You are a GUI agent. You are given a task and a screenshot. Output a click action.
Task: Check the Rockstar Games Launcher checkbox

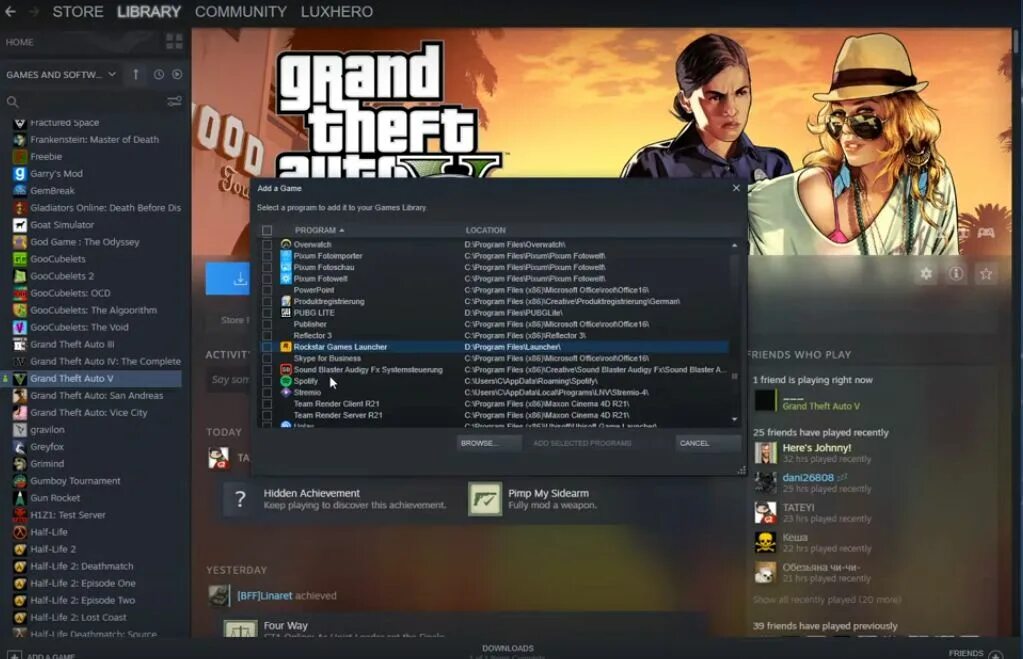pyautogui.click(x=267, y=346)
